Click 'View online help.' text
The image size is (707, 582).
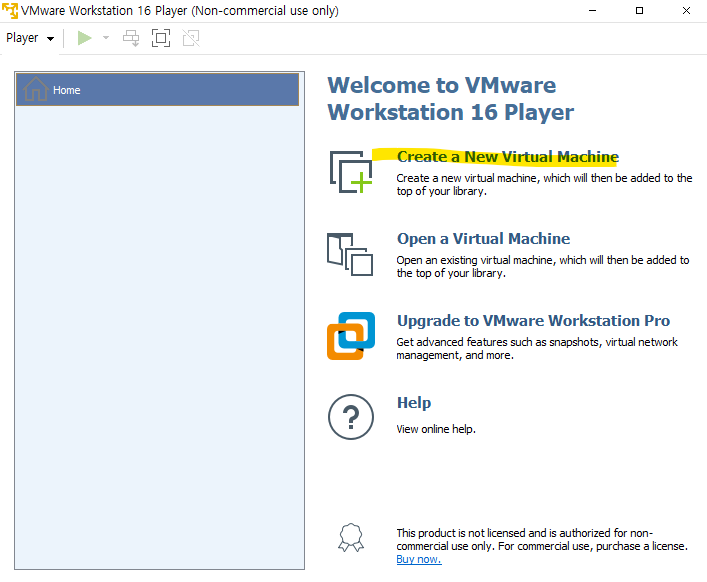pyautogui.click(x=436, y=429)
